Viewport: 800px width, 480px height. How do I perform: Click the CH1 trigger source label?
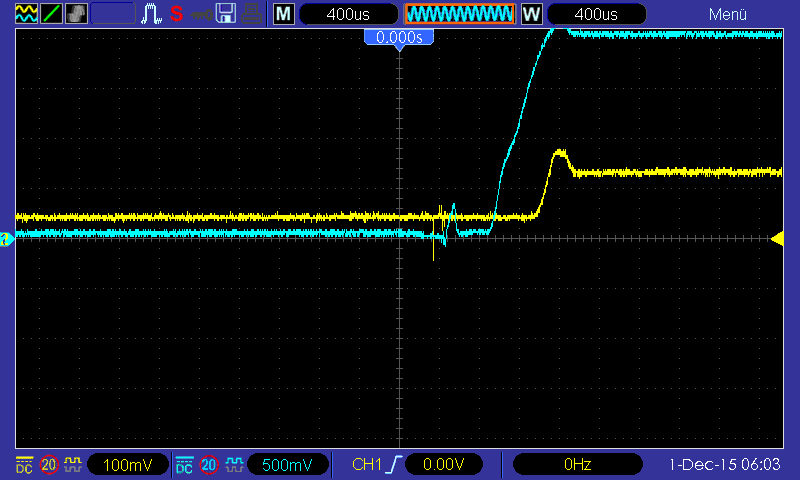pos(366,465)
